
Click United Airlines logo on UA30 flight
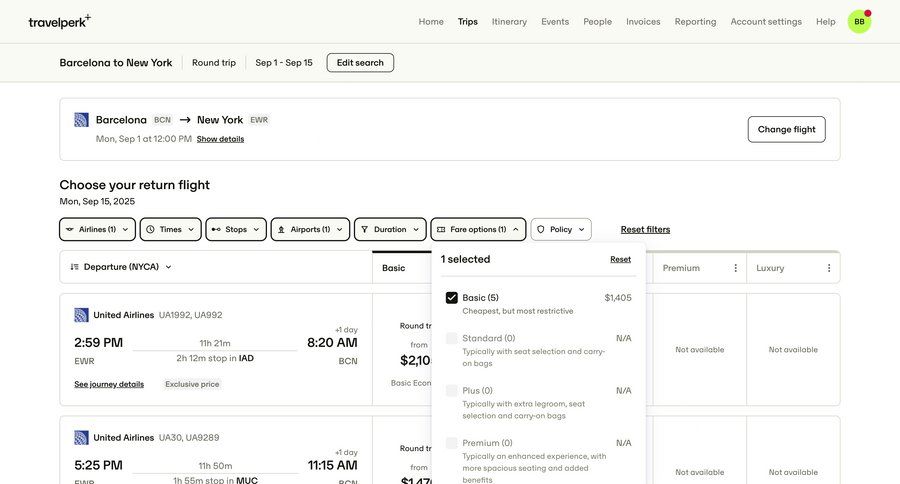click(82, 438)
